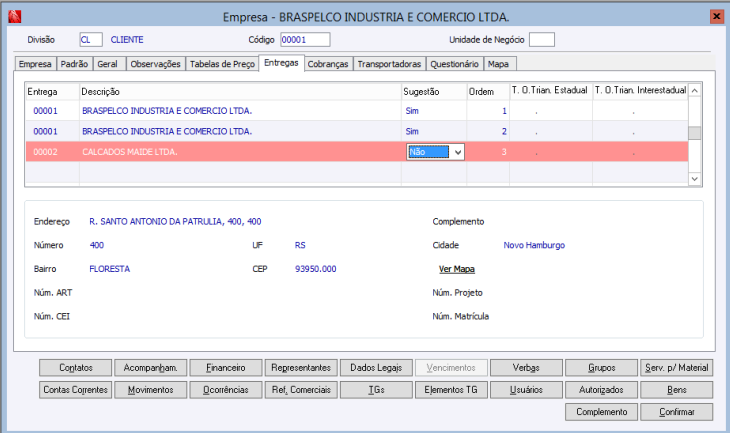Select the Tabelas de Preço tab
Image resolution: width=730 pixels, height=433 pixels.
pos(222,64)
